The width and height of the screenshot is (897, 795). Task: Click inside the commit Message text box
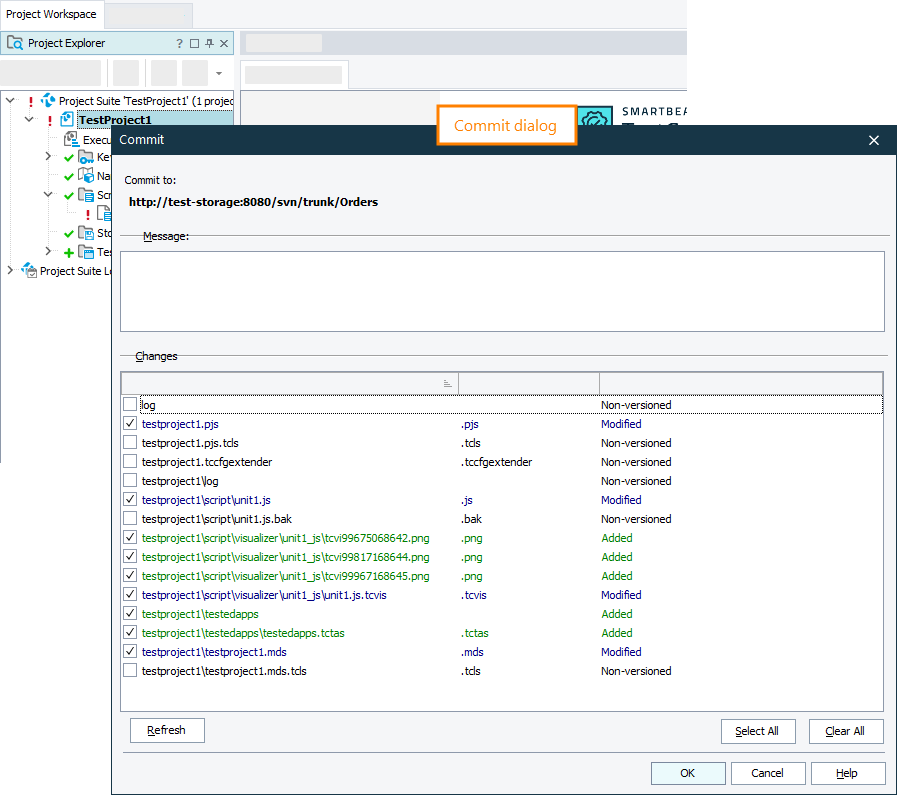[x=502, y=291]
